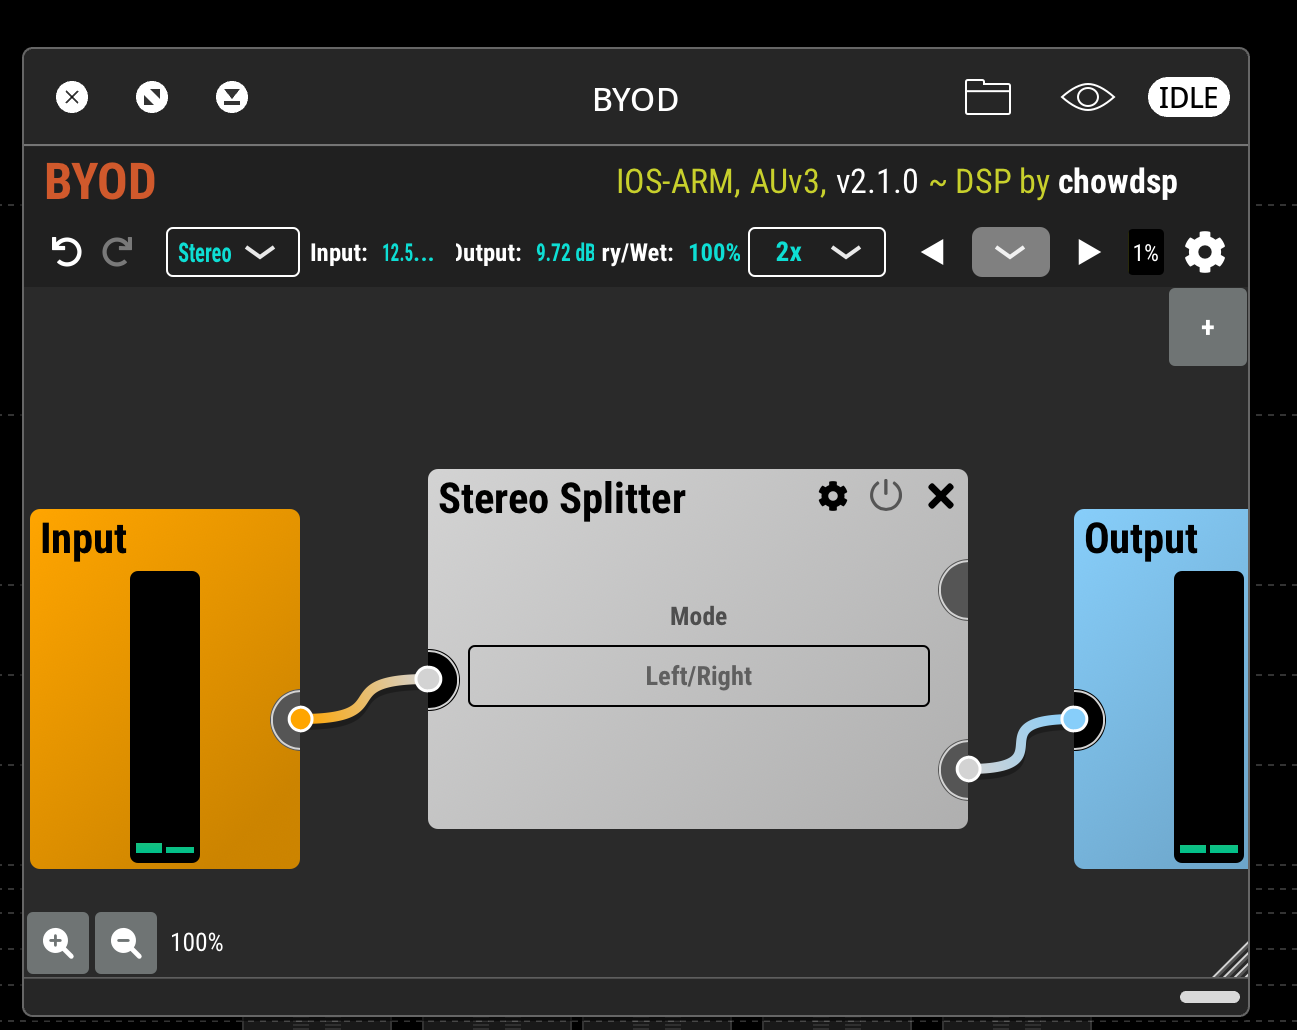Zoom out the processor board
This screenshot has height=1030, width=1297.
(x=126, y=943)
